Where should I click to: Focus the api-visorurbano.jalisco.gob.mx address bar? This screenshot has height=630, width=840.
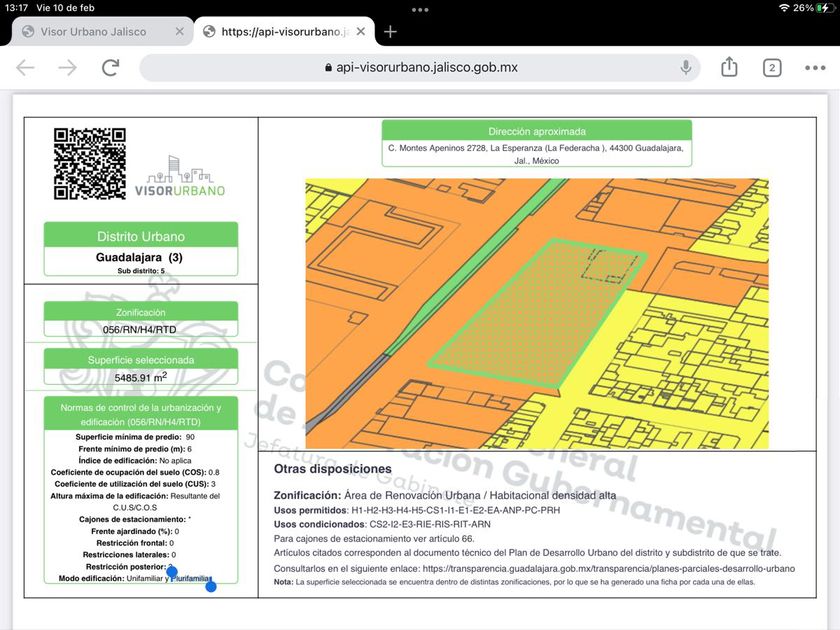420,67
